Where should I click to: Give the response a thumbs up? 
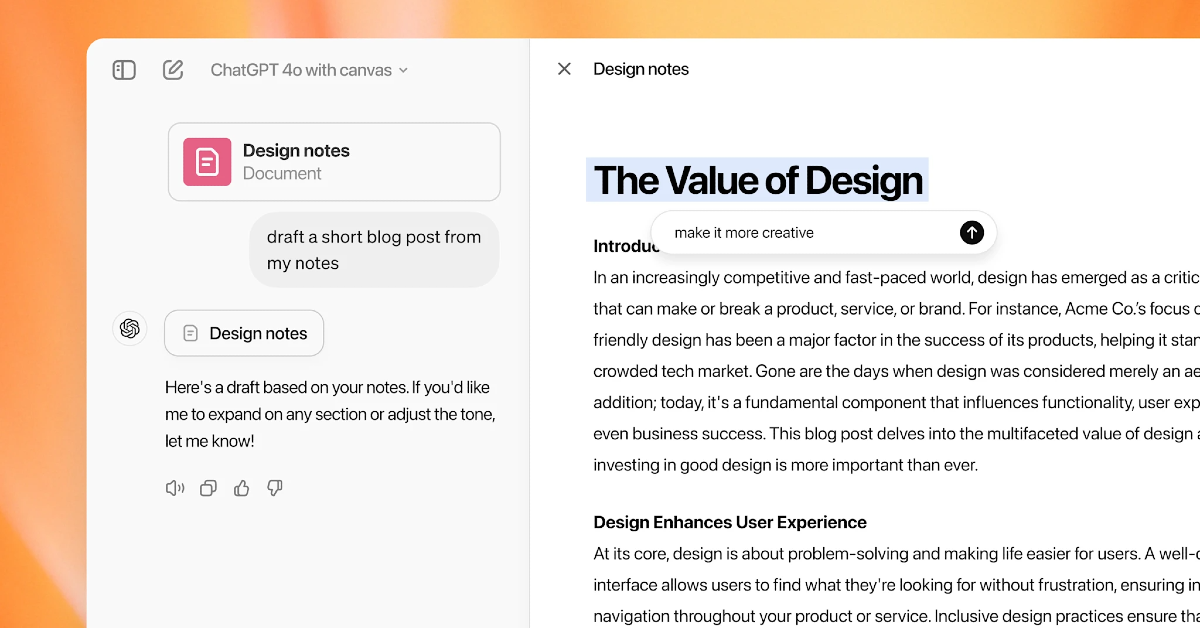click(241, 488)
